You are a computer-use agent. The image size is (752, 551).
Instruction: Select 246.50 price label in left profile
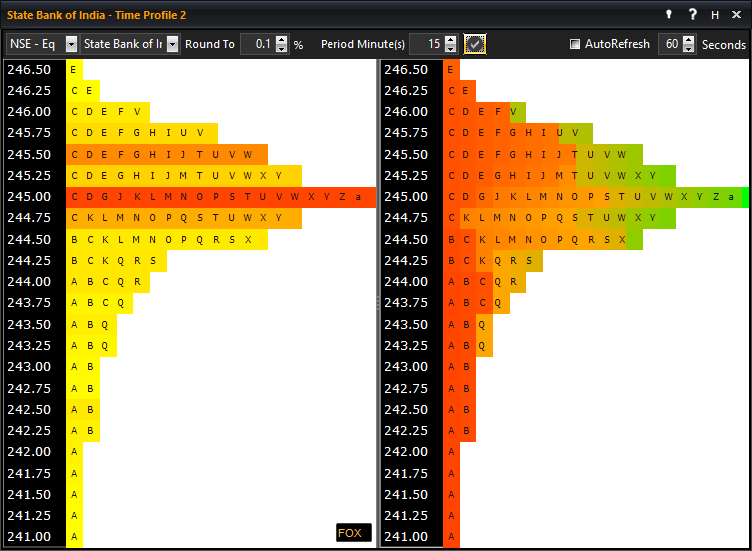click(x=29, y=70)
